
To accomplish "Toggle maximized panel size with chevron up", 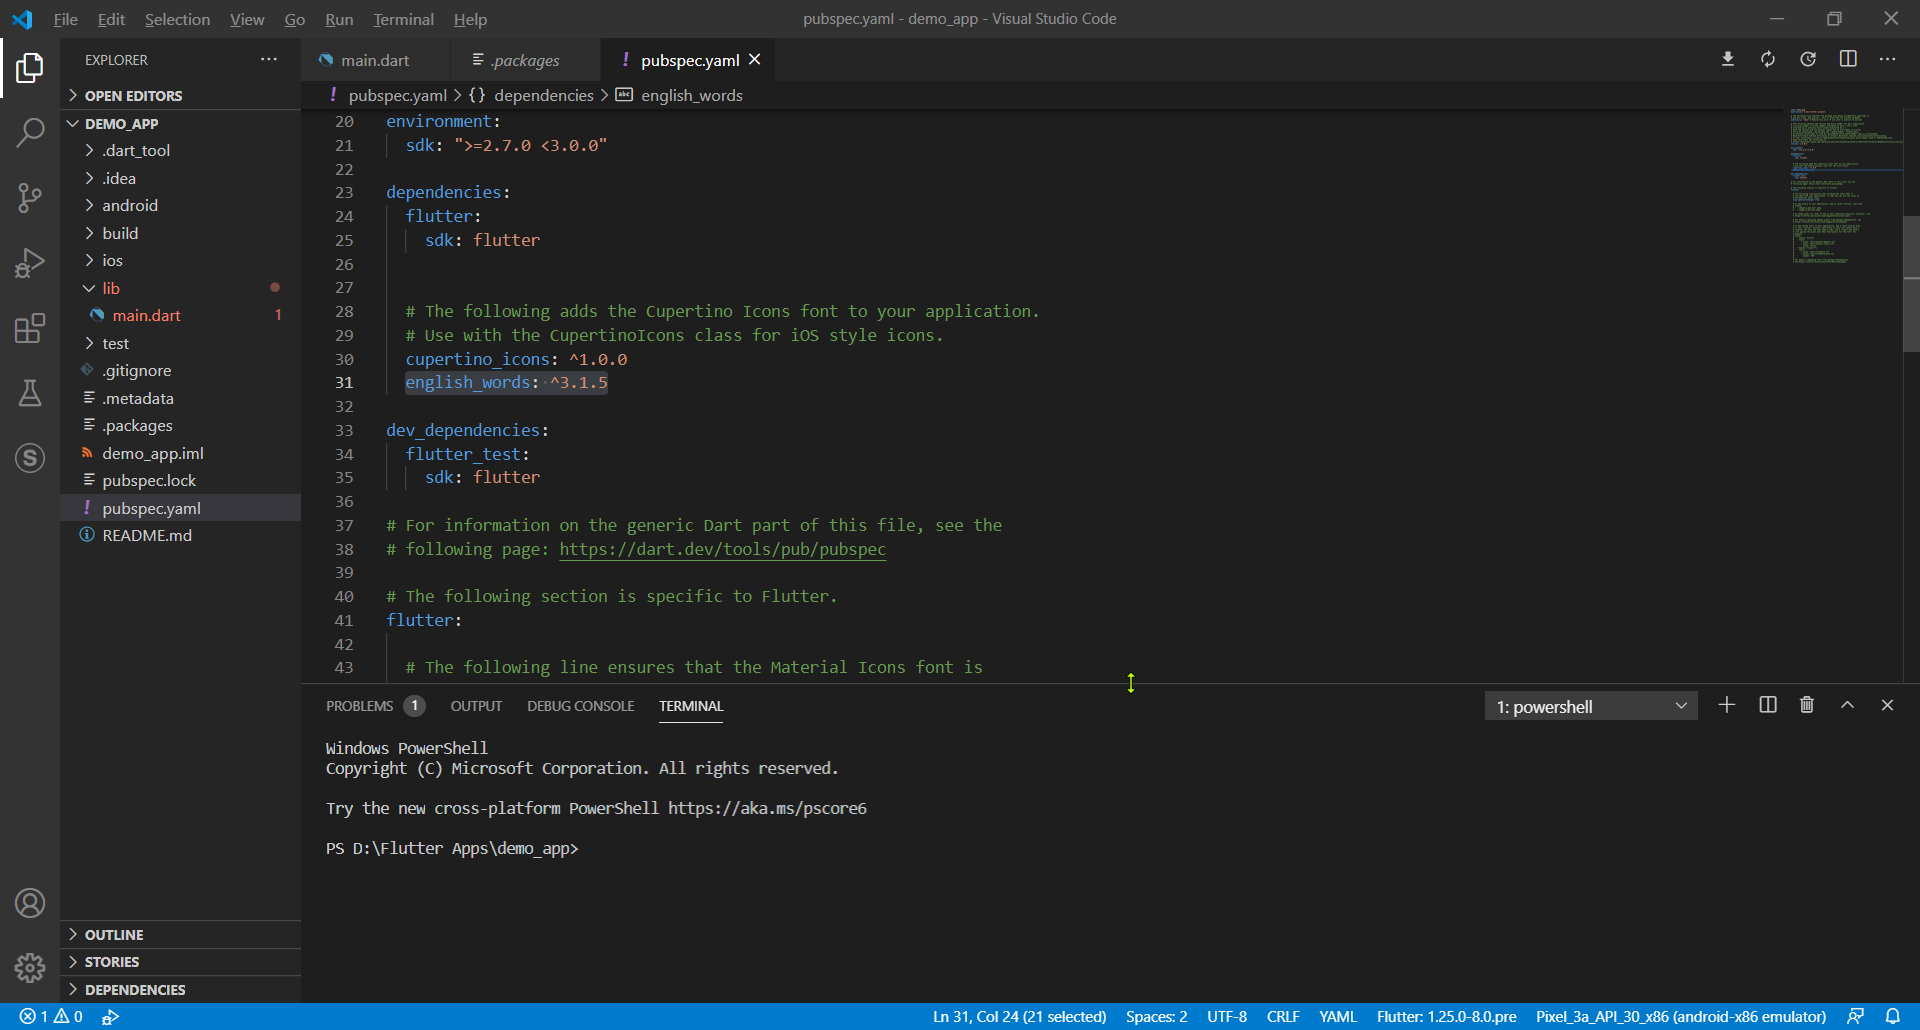I will click(1847, 706).
